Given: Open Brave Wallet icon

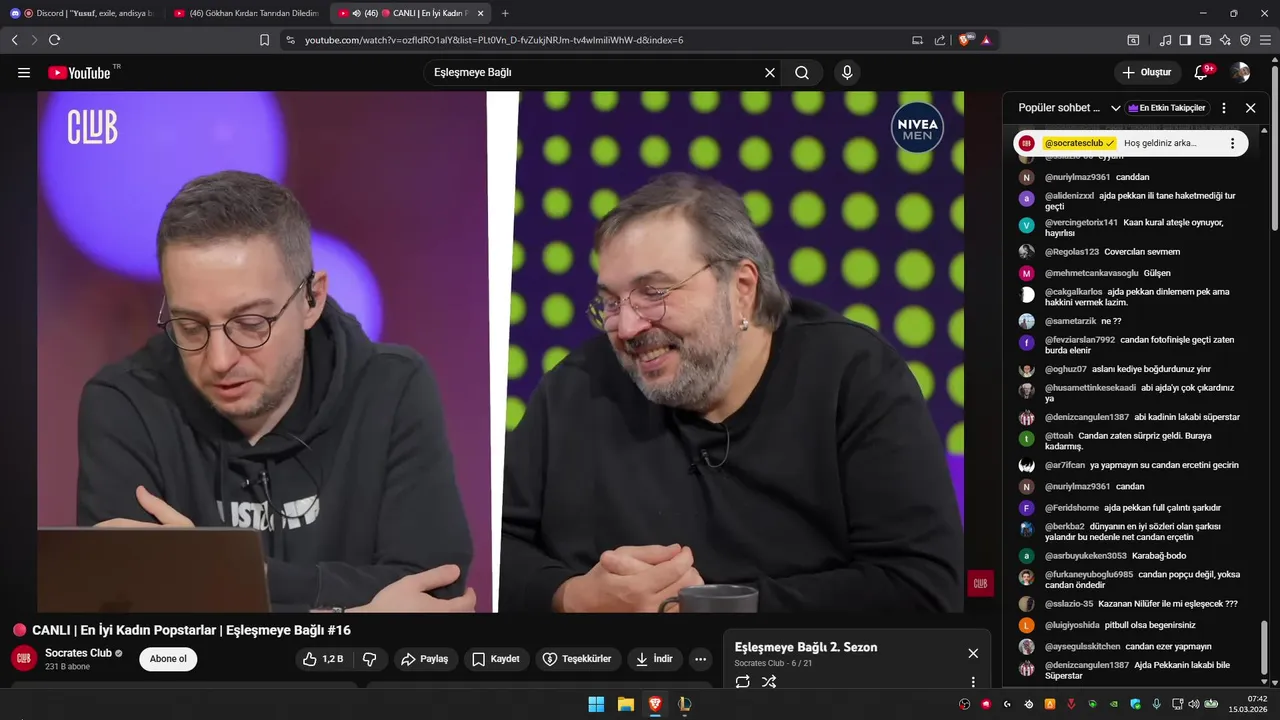Looking at the screenshot, I should tap(1205, 40).
